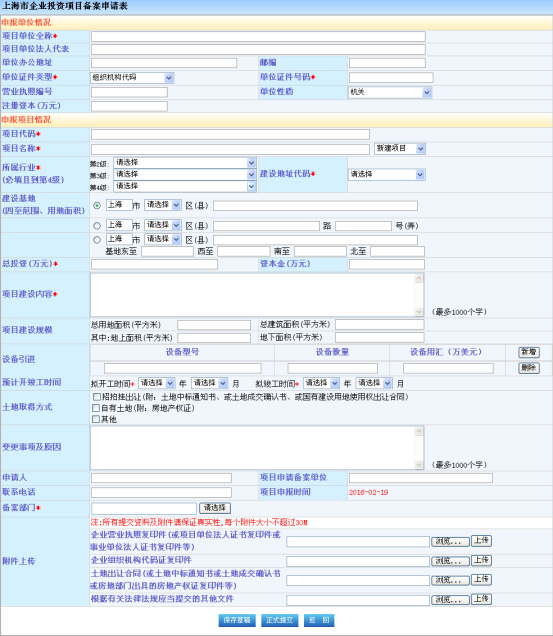
Task: Click the 新增 button in equipment table
Action: pyautogui.click(x=529, y=352)
